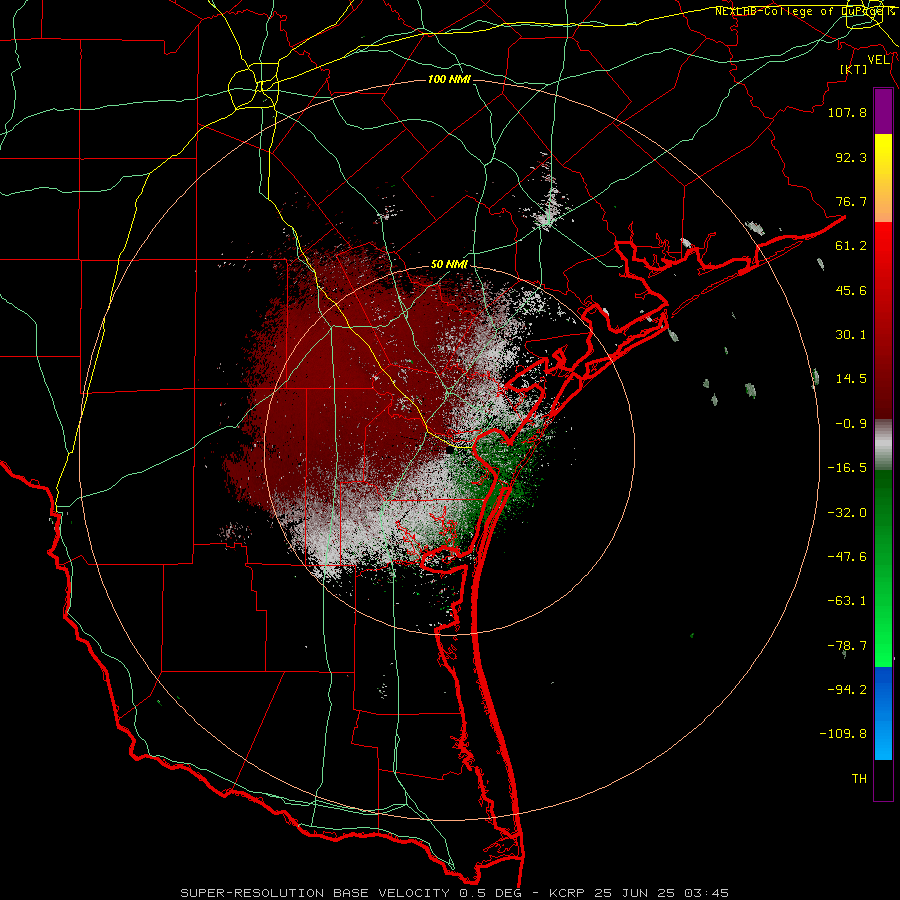The image size is (900, 900).
Task: Click the [KT] units label
Action: (x=854, y=69)
